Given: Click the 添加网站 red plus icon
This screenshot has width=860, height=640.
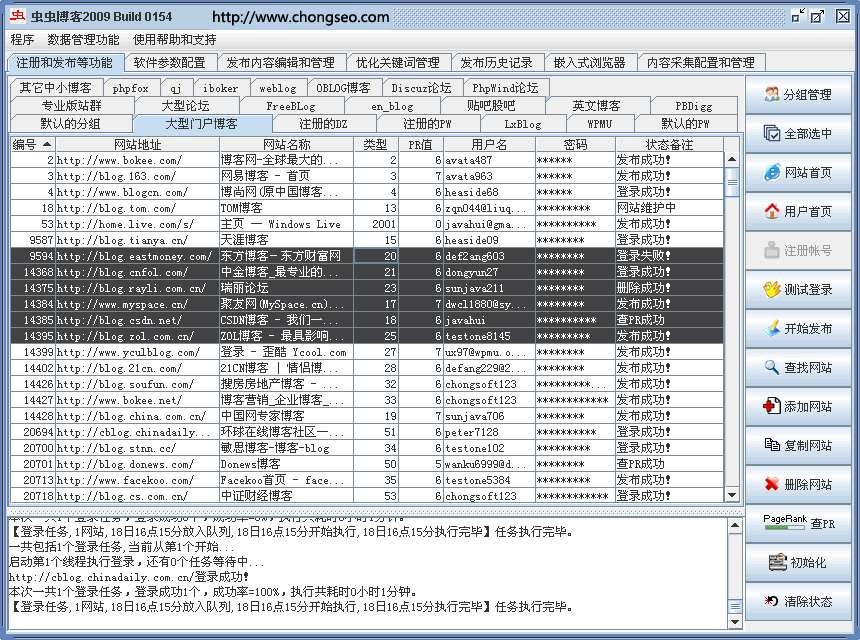Looking at the screenshot, I should tap(772, 406).
